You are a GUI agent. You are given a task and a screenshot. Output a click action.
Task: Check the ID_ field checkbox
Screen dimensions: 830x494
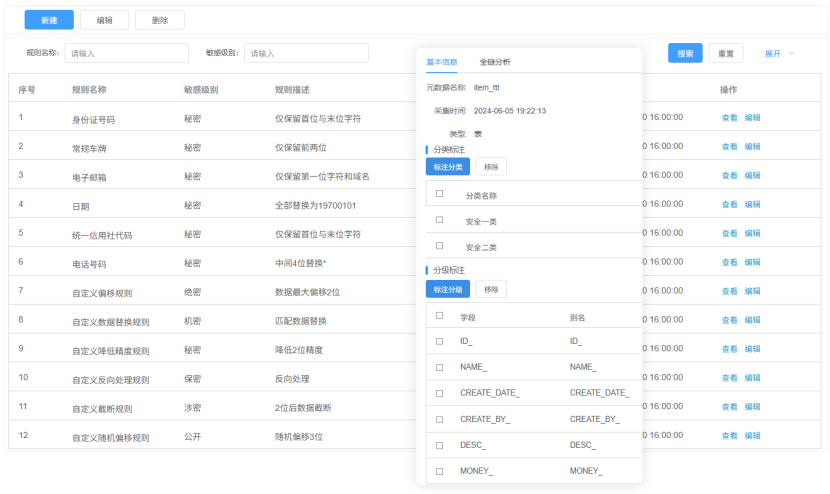click(439, 342)
